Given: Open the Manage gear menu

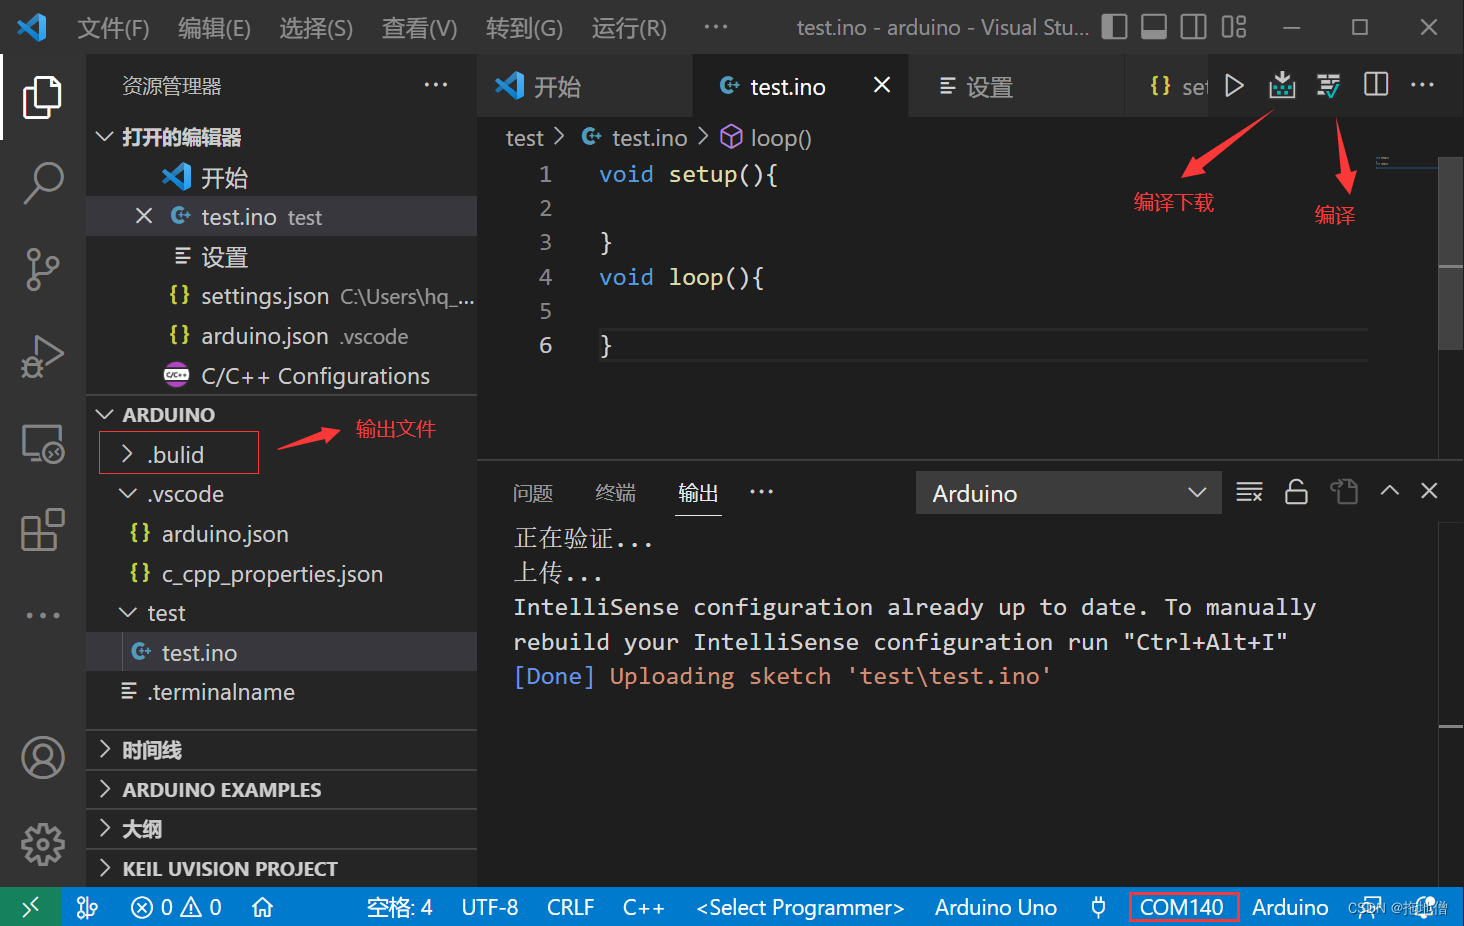Looking at the screenshot, I should pyautogui.click(x=42, y=845).
